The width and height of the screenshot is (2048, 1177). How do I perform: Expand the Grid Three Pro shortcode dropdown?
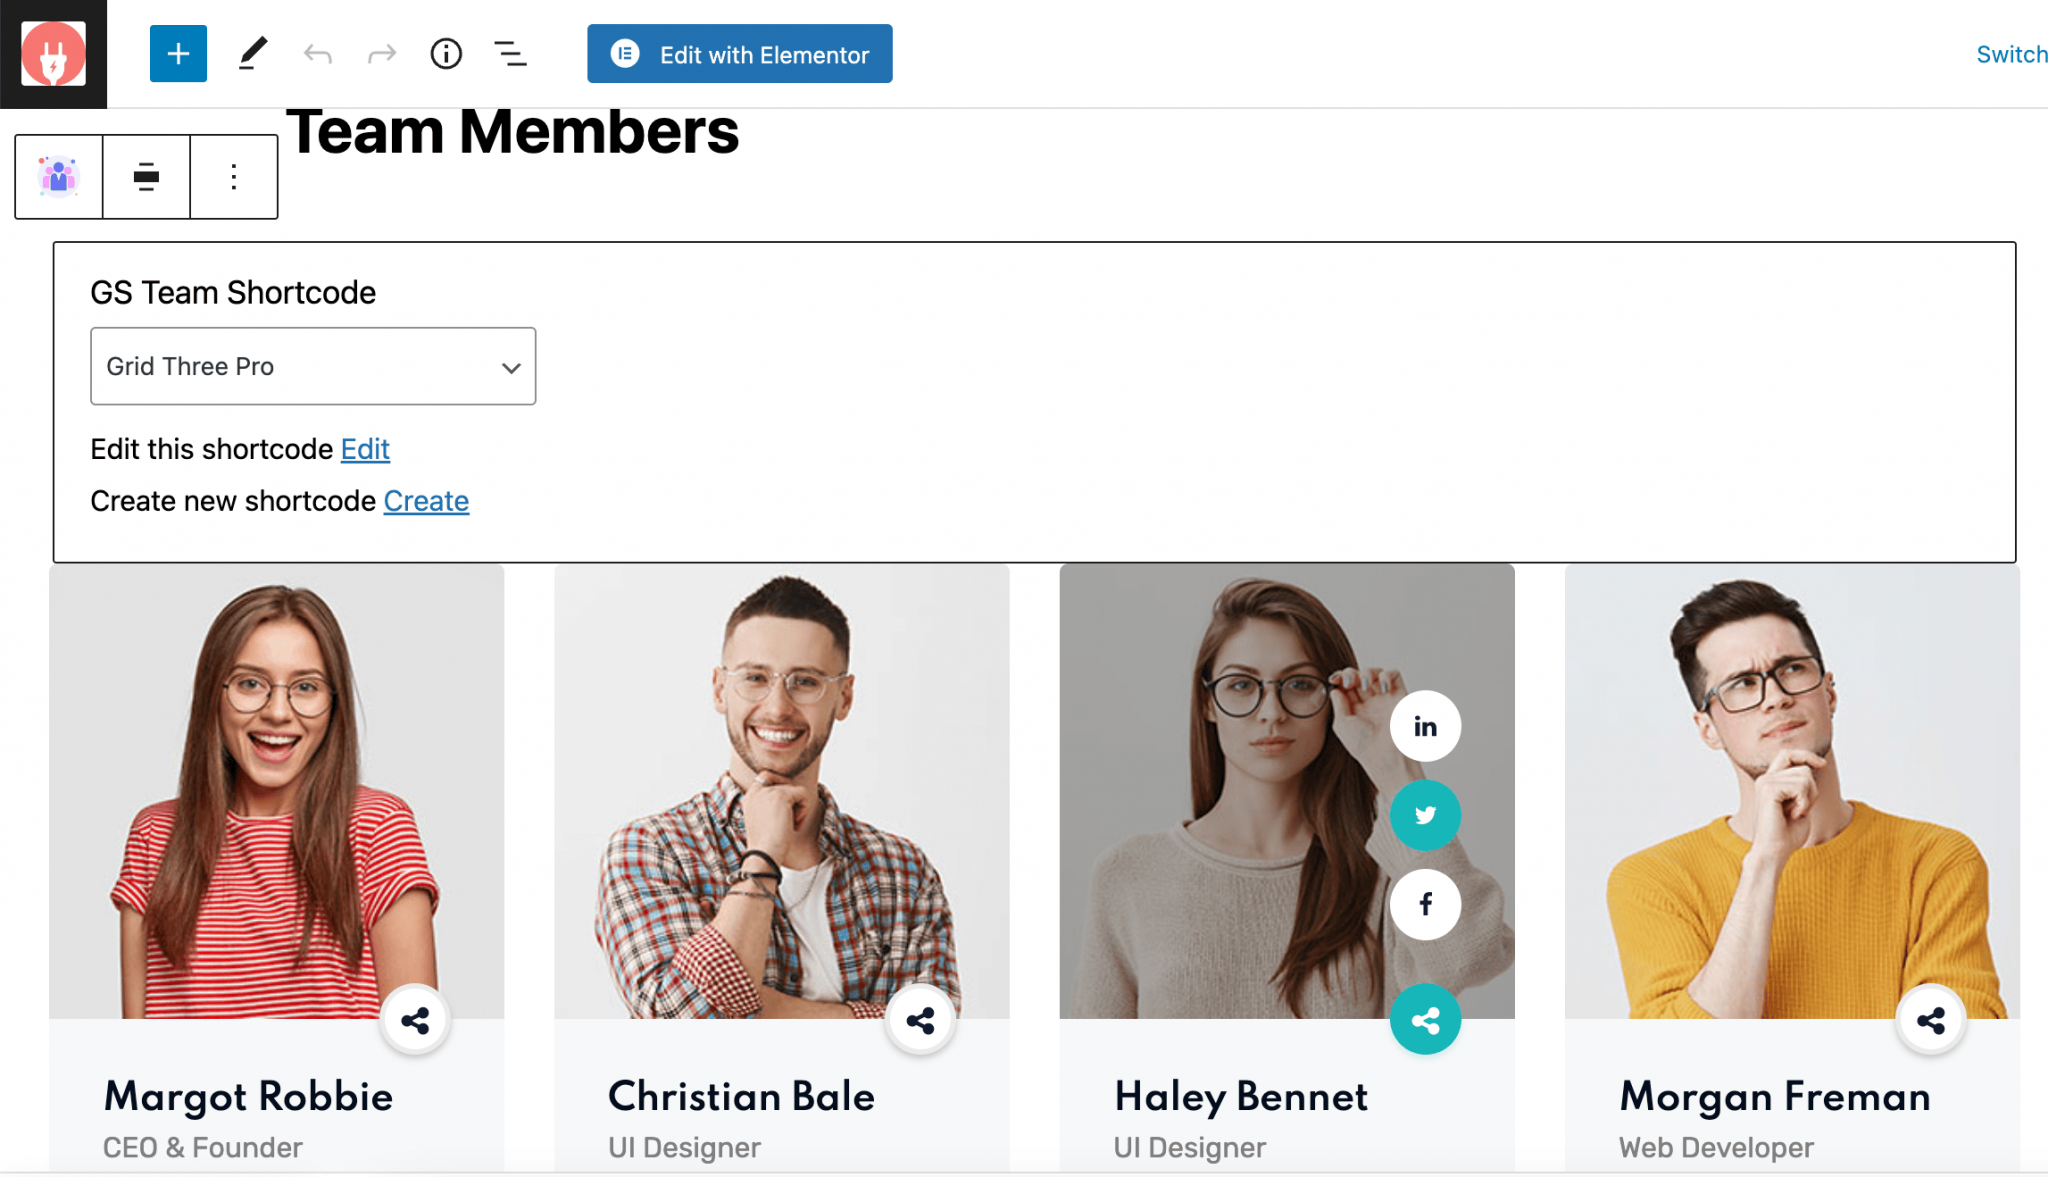pos(313,366)
